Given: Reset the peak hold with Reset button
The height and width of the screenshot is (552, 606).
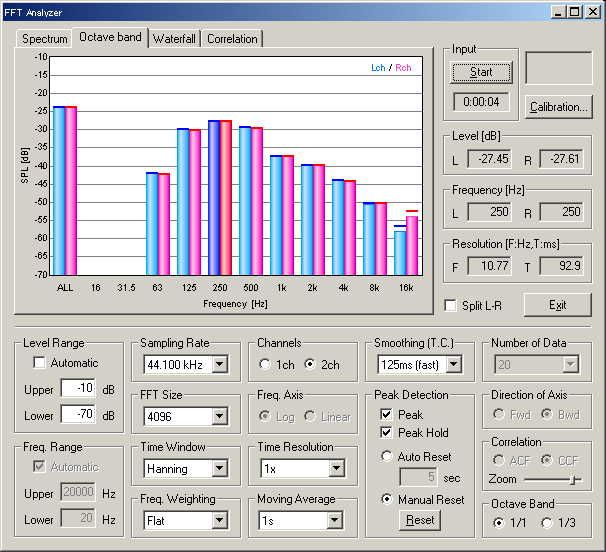Looking at the screenshot, I should click(420, 520).
